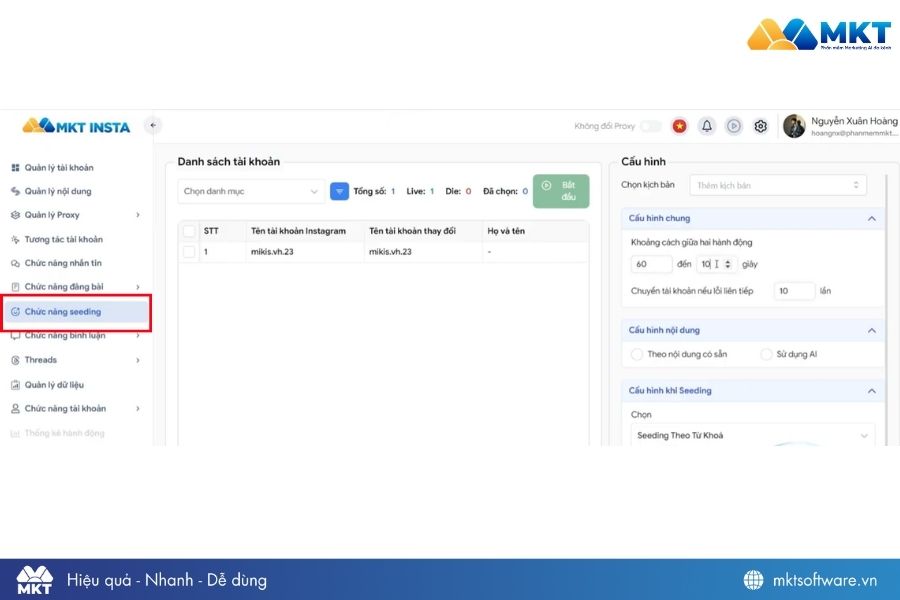Collapse sidebar with the back arrow button
This screenshot has width=900, height=600.
click(x=153, y=125)
